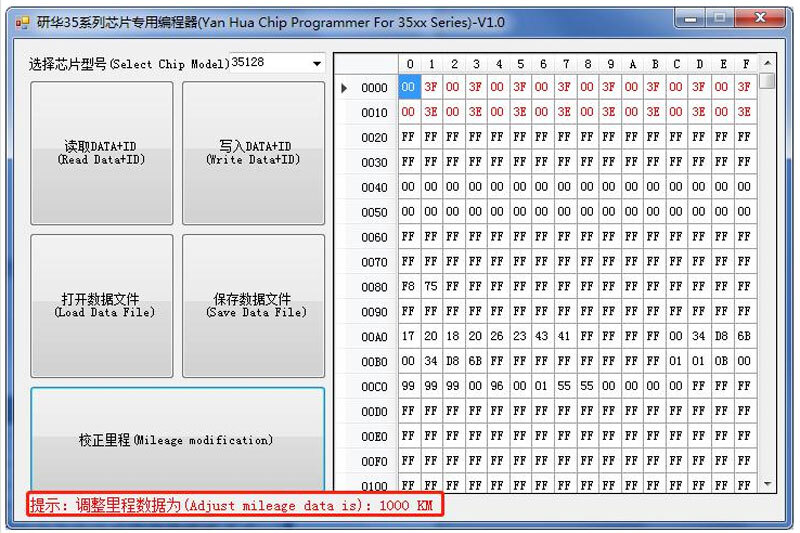Click the vertical scrollbar thumb of the grid
The image size is (800, 533).
[x=767, y=82]
